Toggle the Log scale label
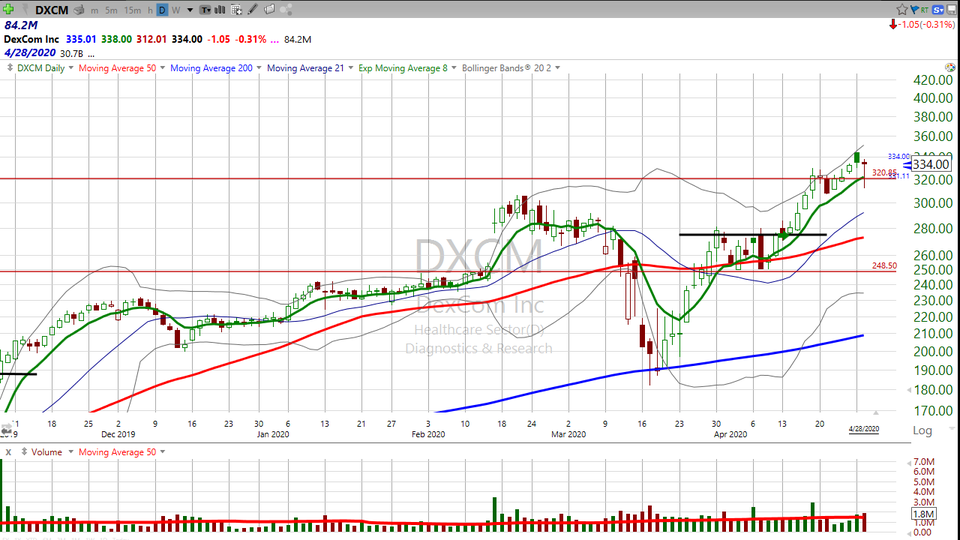The image size is (960, 540). pyautogui.click(x=922, y=430)
